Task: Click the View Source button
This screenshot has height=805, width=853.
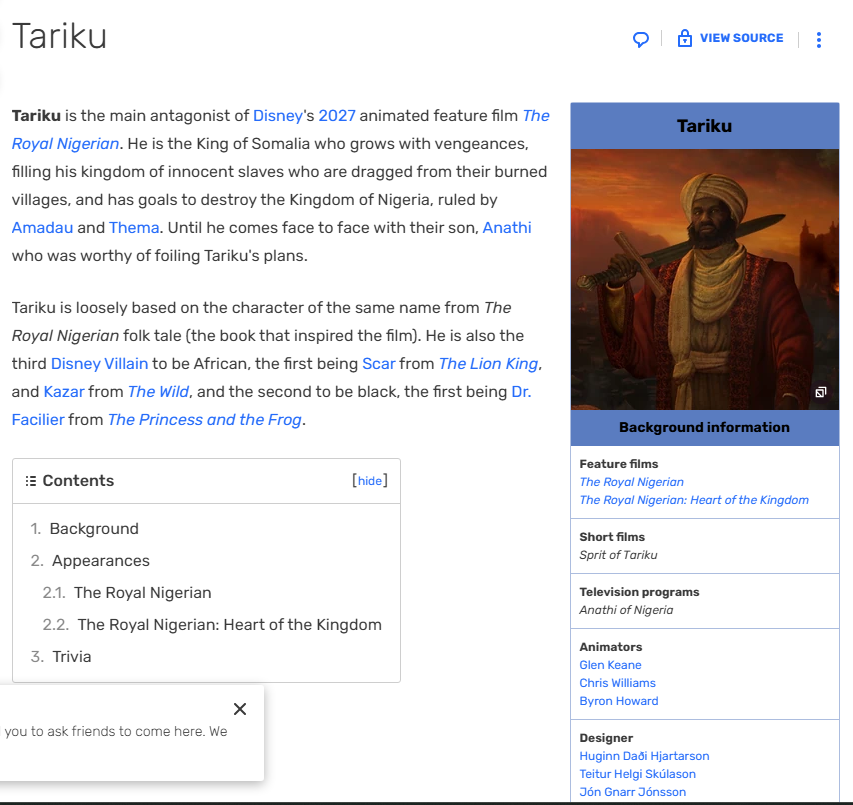Action: tap(741, 38)
